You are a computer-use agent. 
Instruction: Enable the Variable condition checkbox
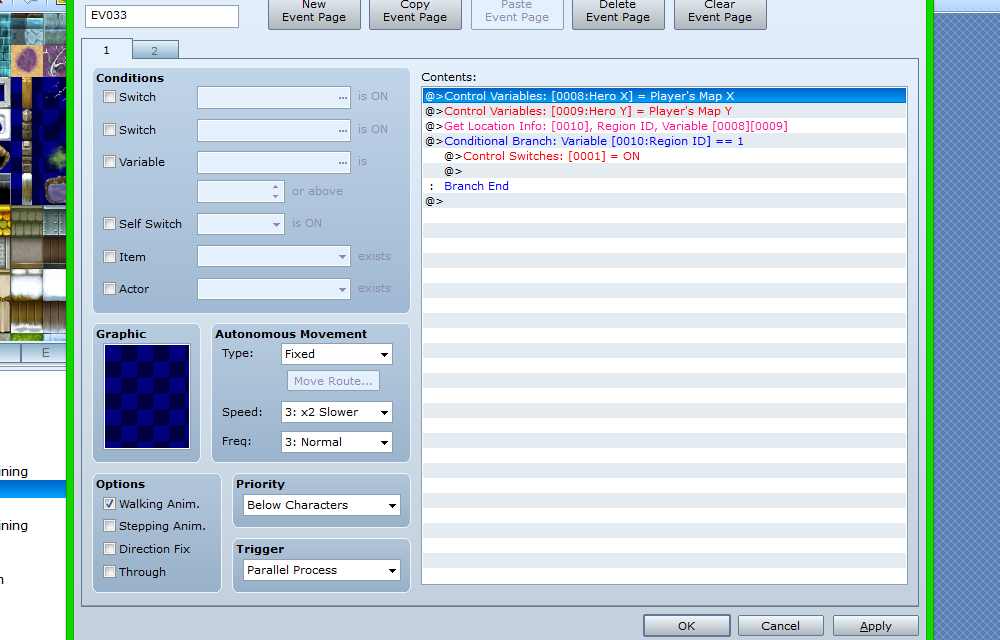tap(110, 162)
